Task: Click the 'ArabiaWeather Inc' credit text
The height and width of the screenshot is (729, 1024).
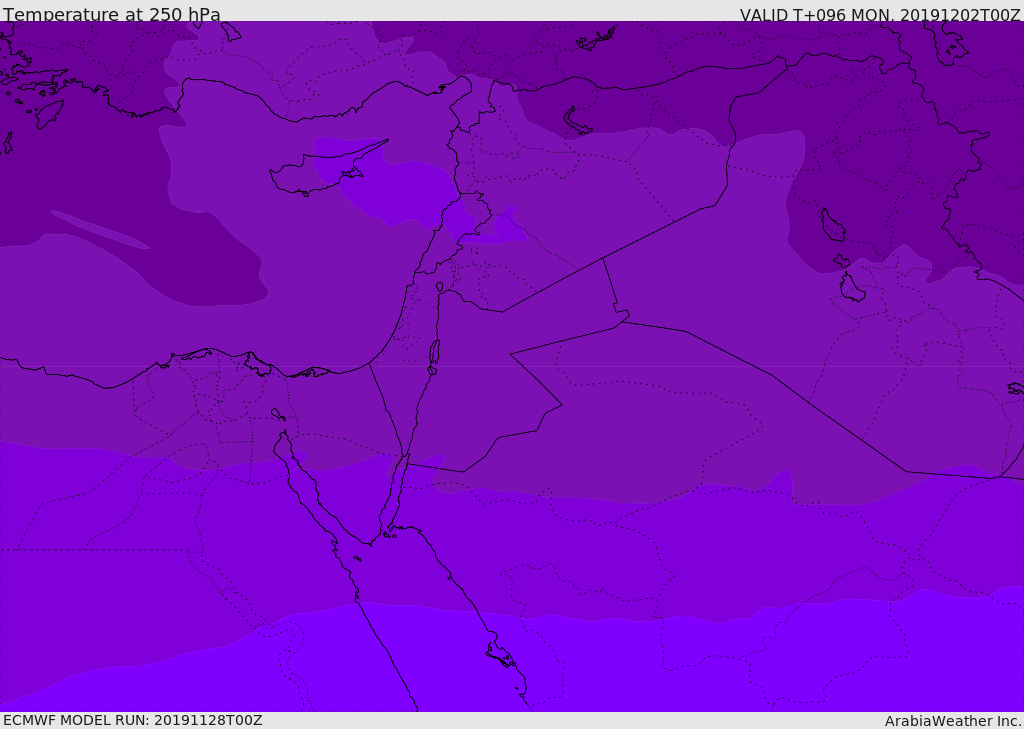Action: pos(953,721)
